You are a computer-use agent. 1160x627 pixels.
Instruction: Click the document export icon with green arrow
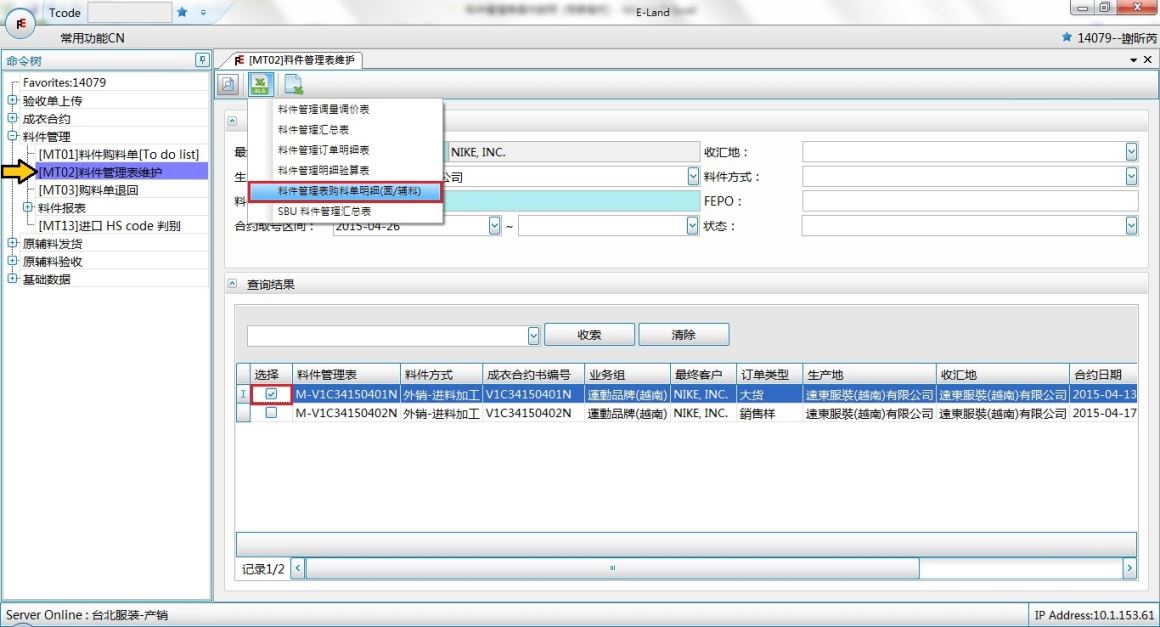(293, 86)
